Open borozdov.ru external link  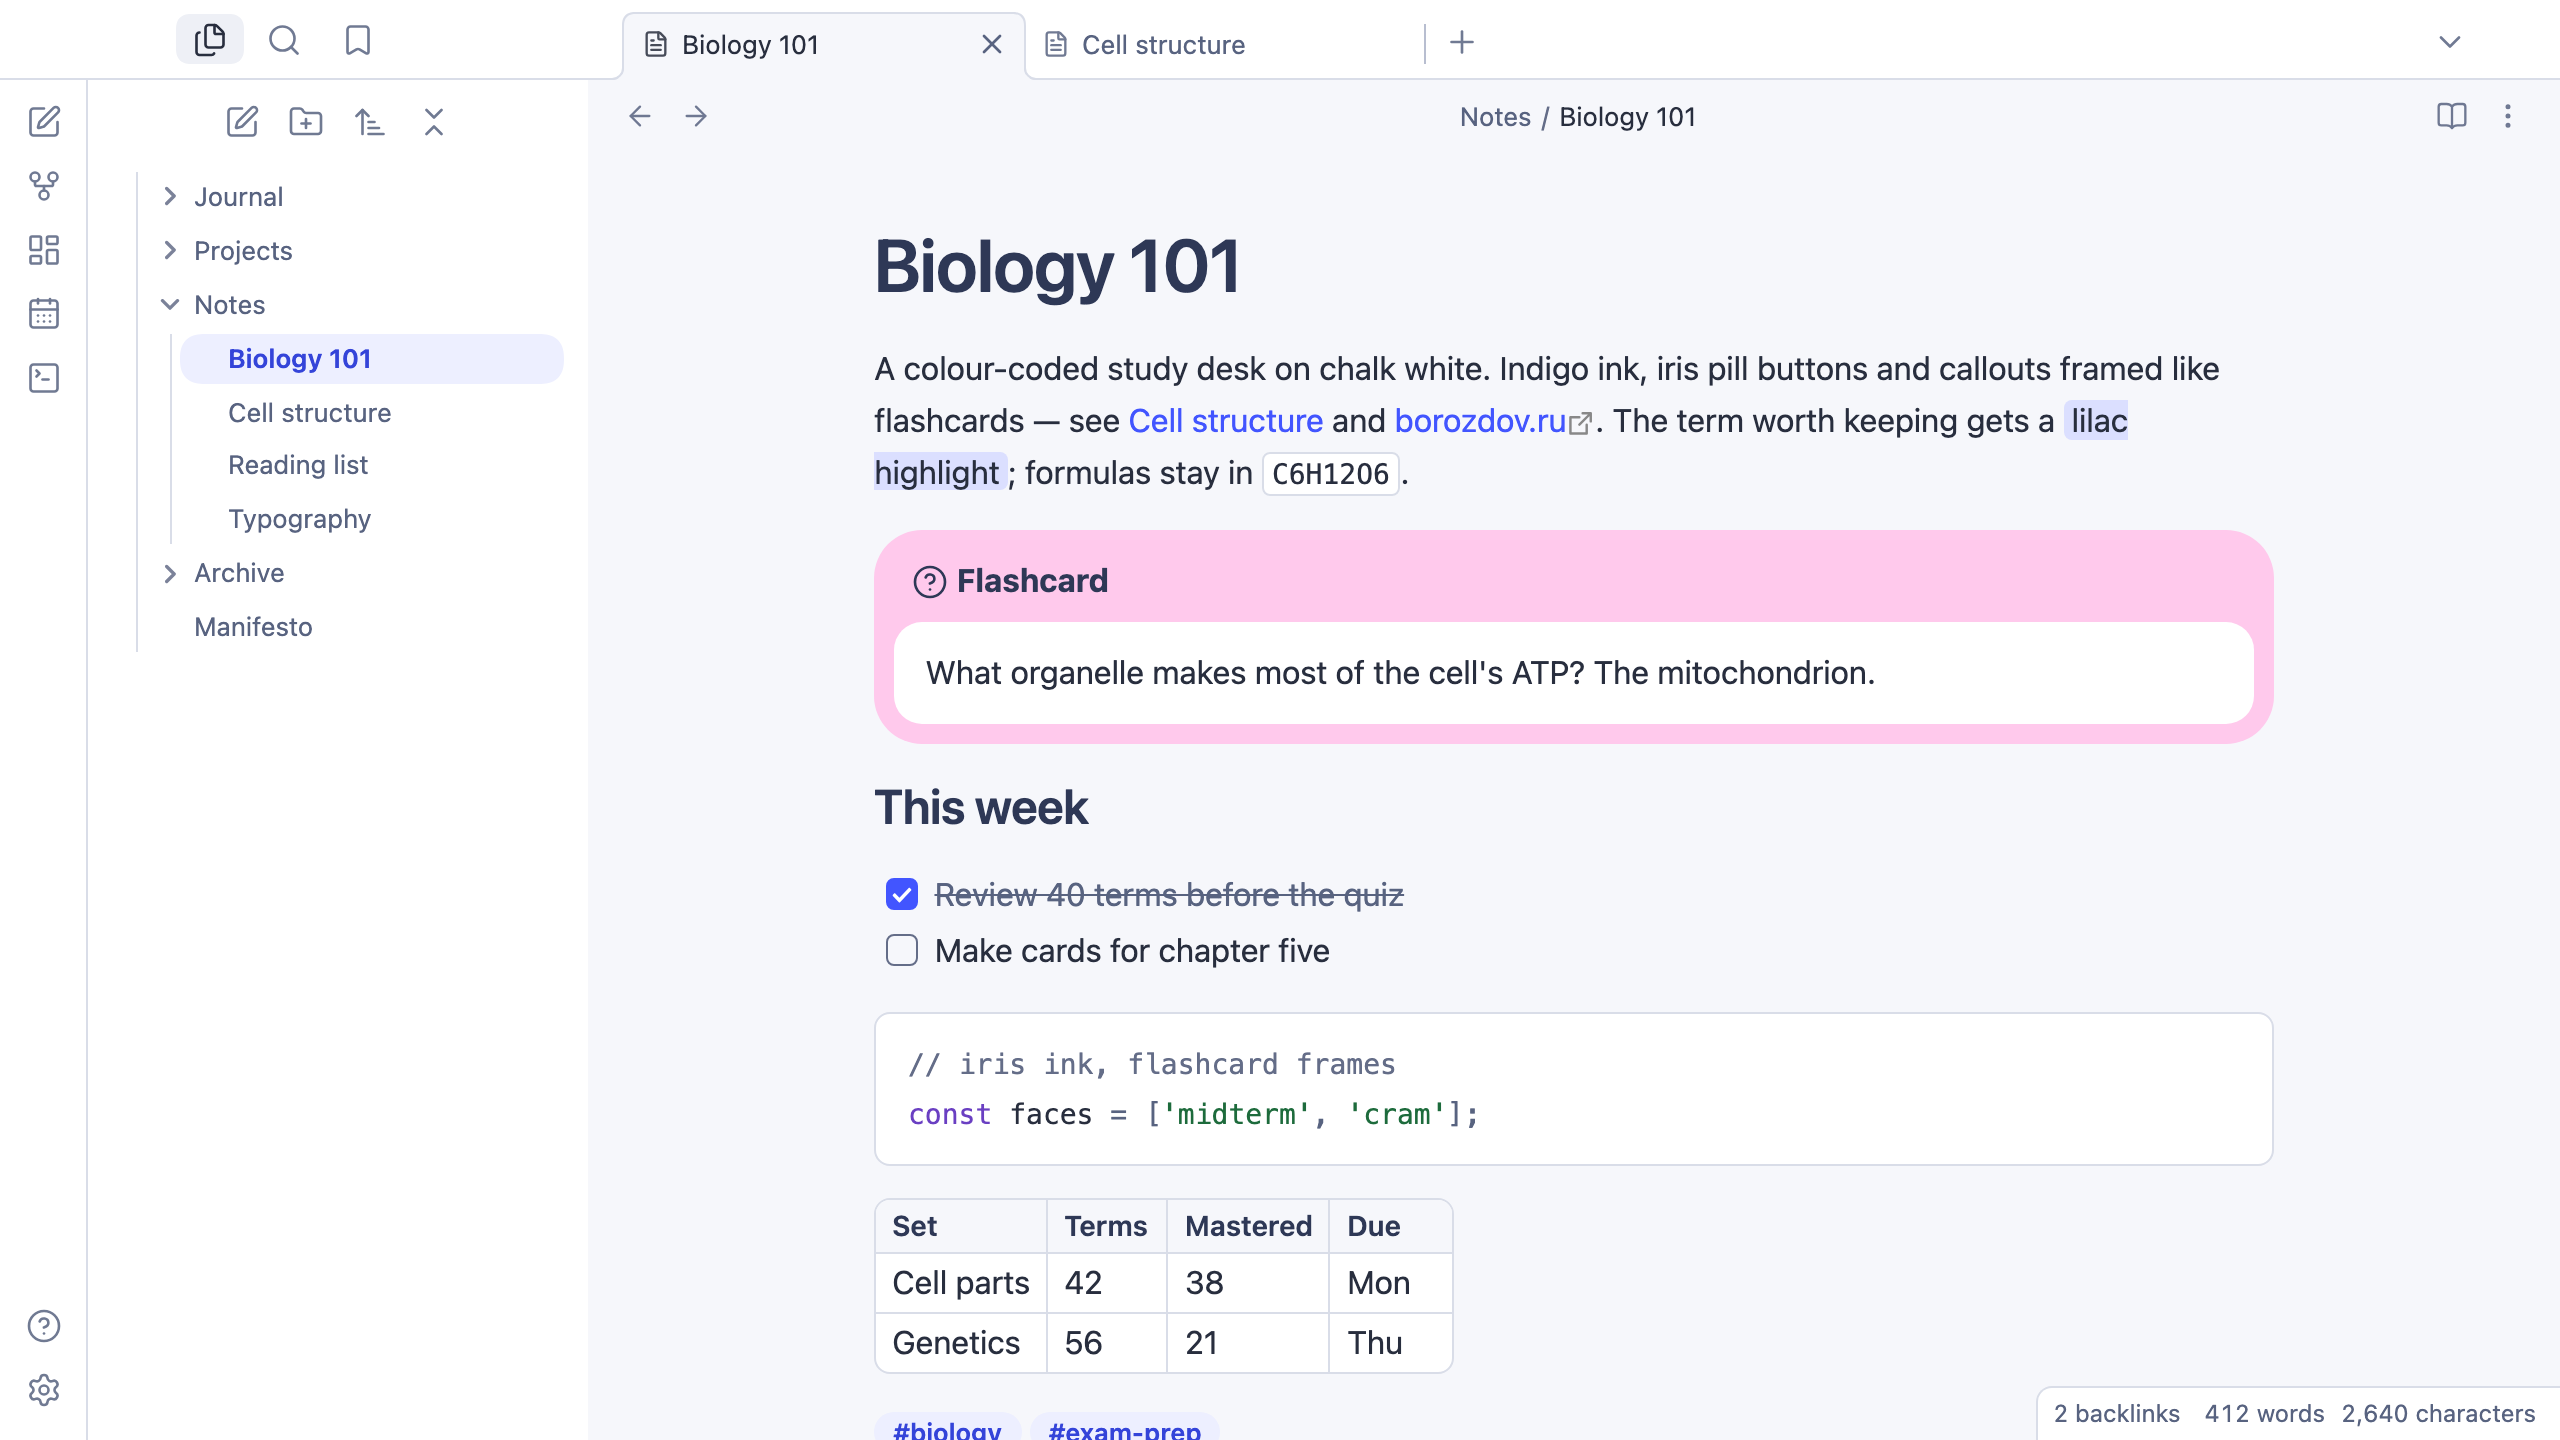(x=1492, y=421)
